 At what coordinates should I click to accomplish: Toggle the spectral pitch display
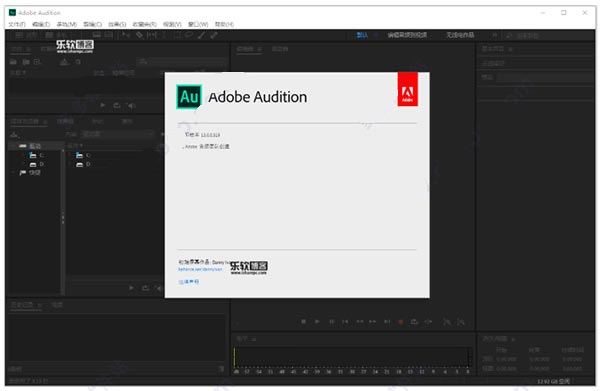(109, 35)
